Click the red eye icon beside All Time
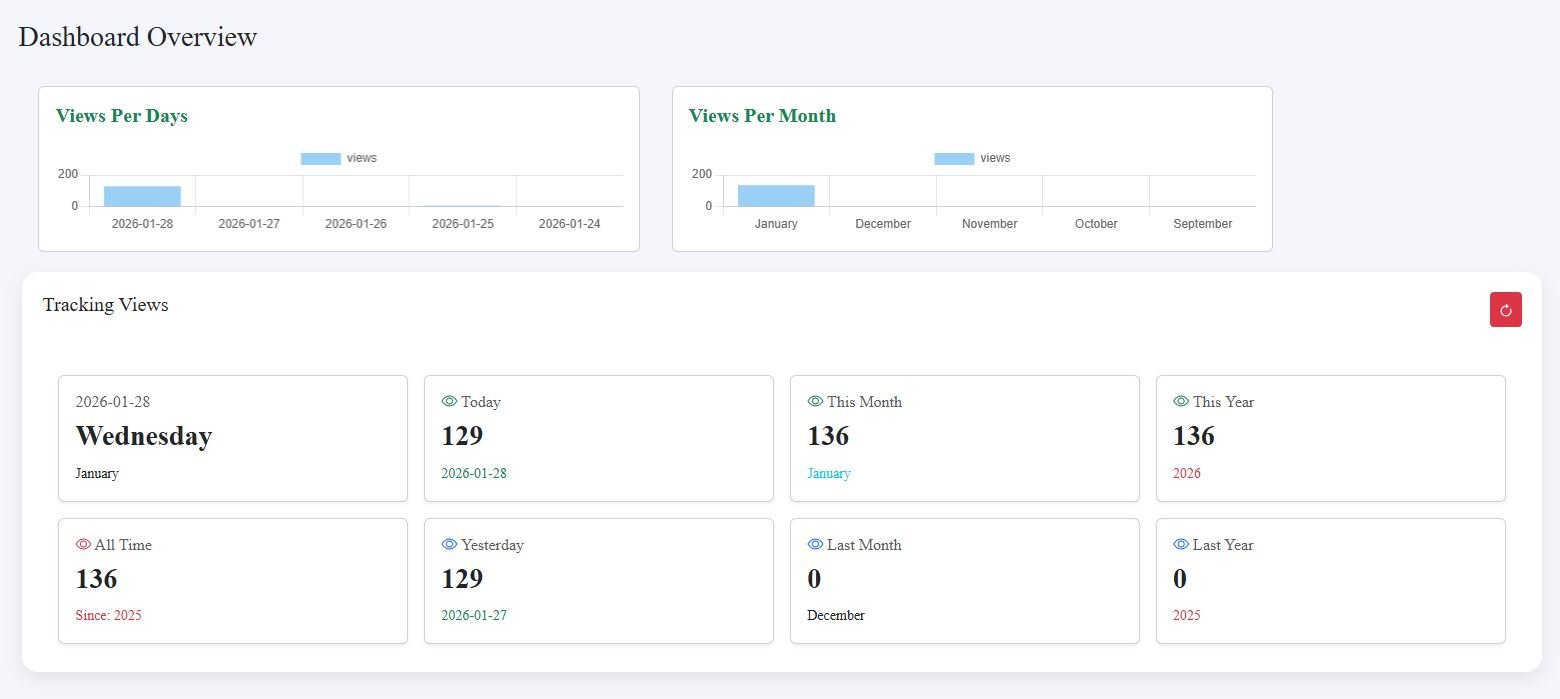The image size is (1560, 699). pos(83,545)
